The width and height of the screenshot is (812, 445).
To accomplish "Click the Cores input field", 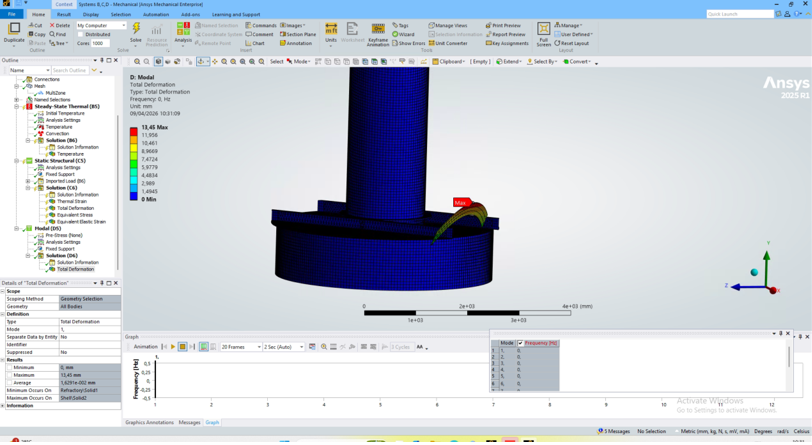I will click(x=100, y=44).
